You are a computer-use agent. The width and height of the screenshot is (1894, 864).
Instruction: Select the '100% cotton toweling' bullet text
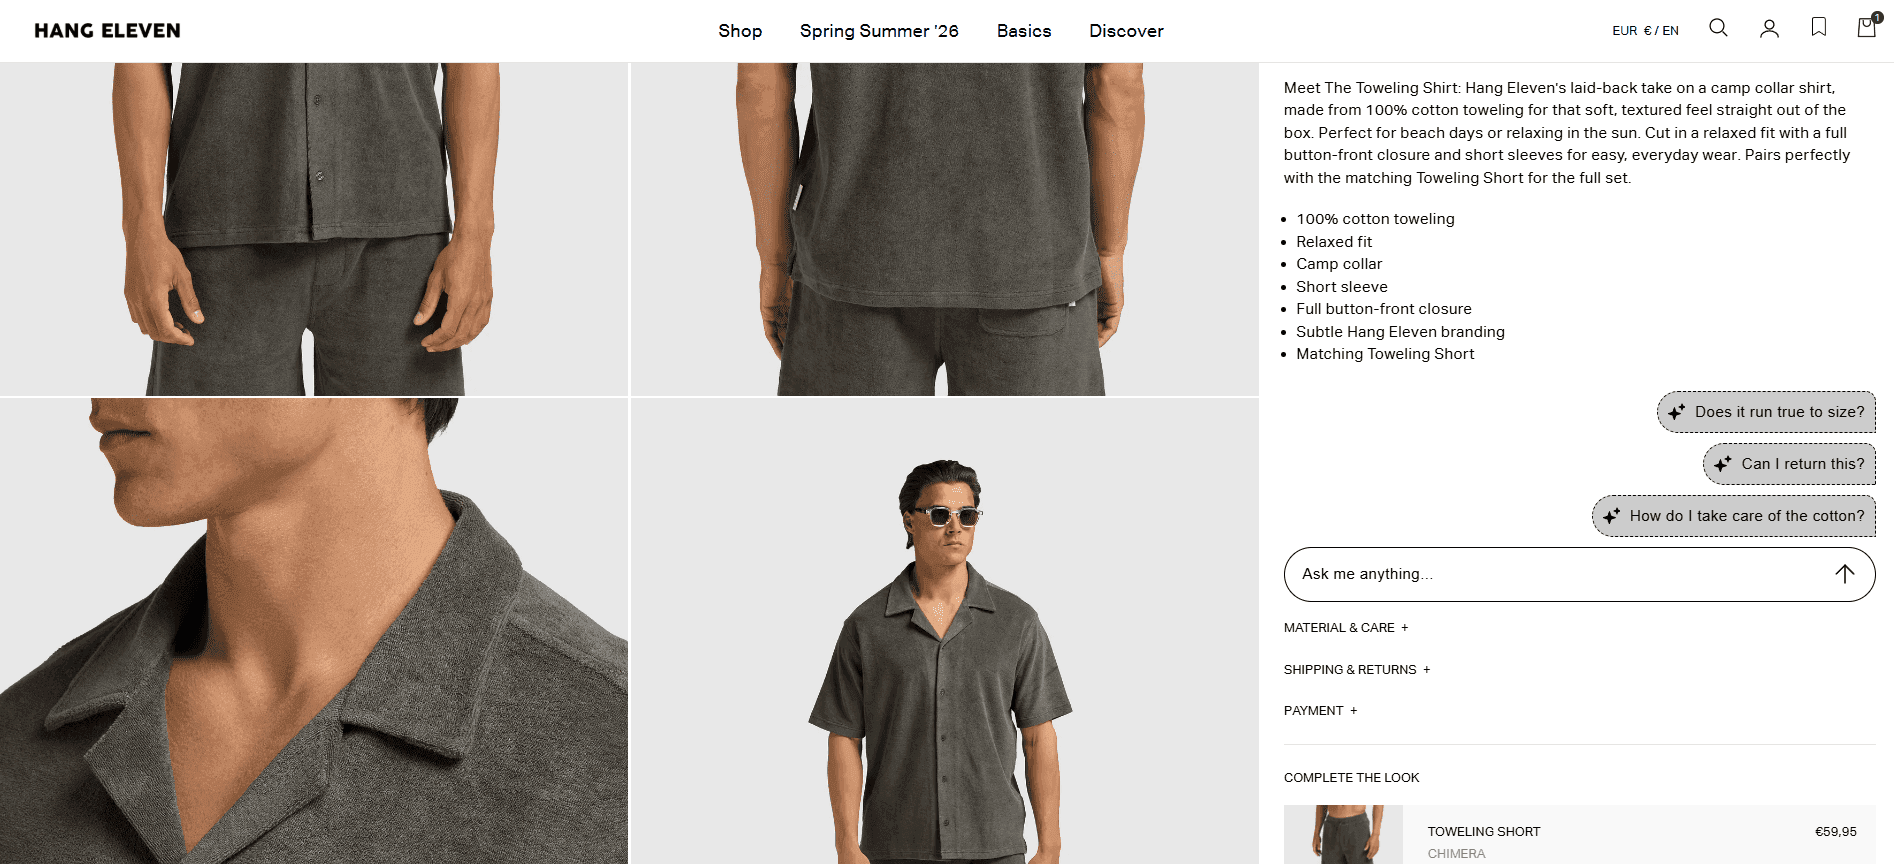[x=1375, y=219]
